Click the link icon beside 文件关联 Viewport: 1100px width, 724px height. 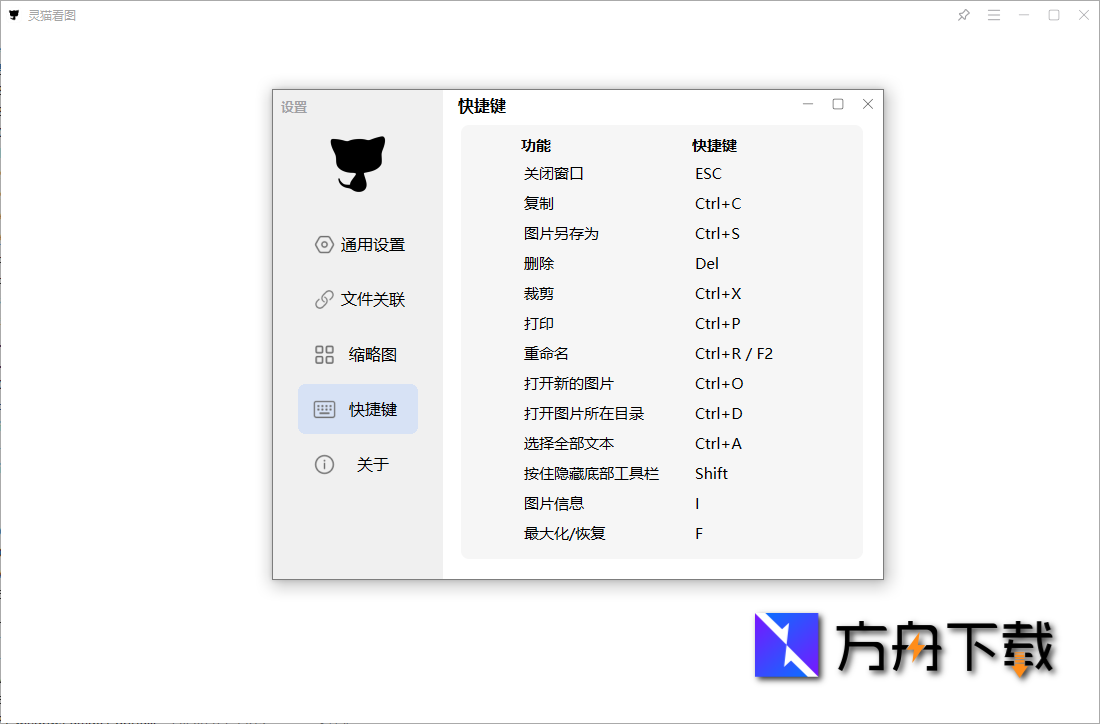(x=324, y=299)
